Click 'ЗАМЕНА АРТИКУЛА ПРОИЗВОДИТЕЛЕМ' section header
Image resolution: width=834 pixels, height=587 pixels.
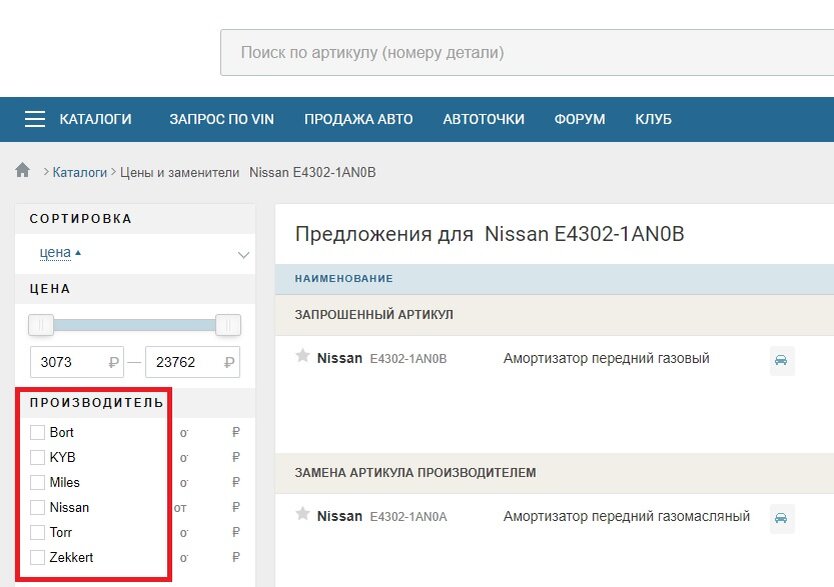tap(415, 473)
